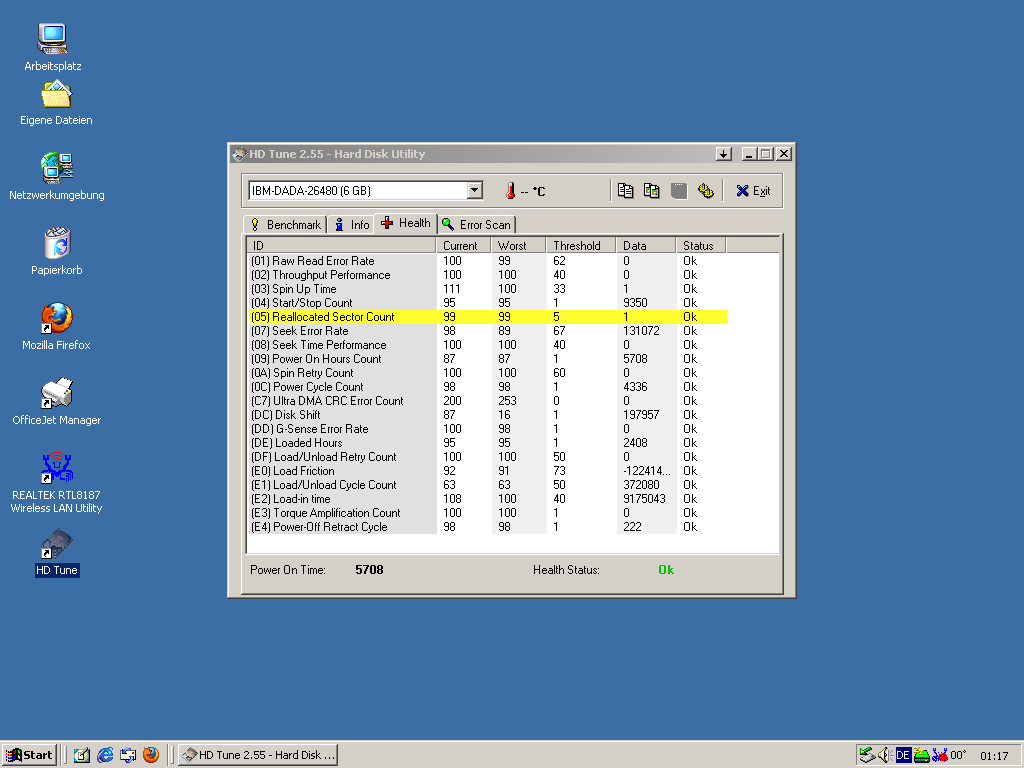The width and height of the screenshot is (1024, 768).
Task: Select the Throughput Performance row
Action: click(x=487, y=275)
